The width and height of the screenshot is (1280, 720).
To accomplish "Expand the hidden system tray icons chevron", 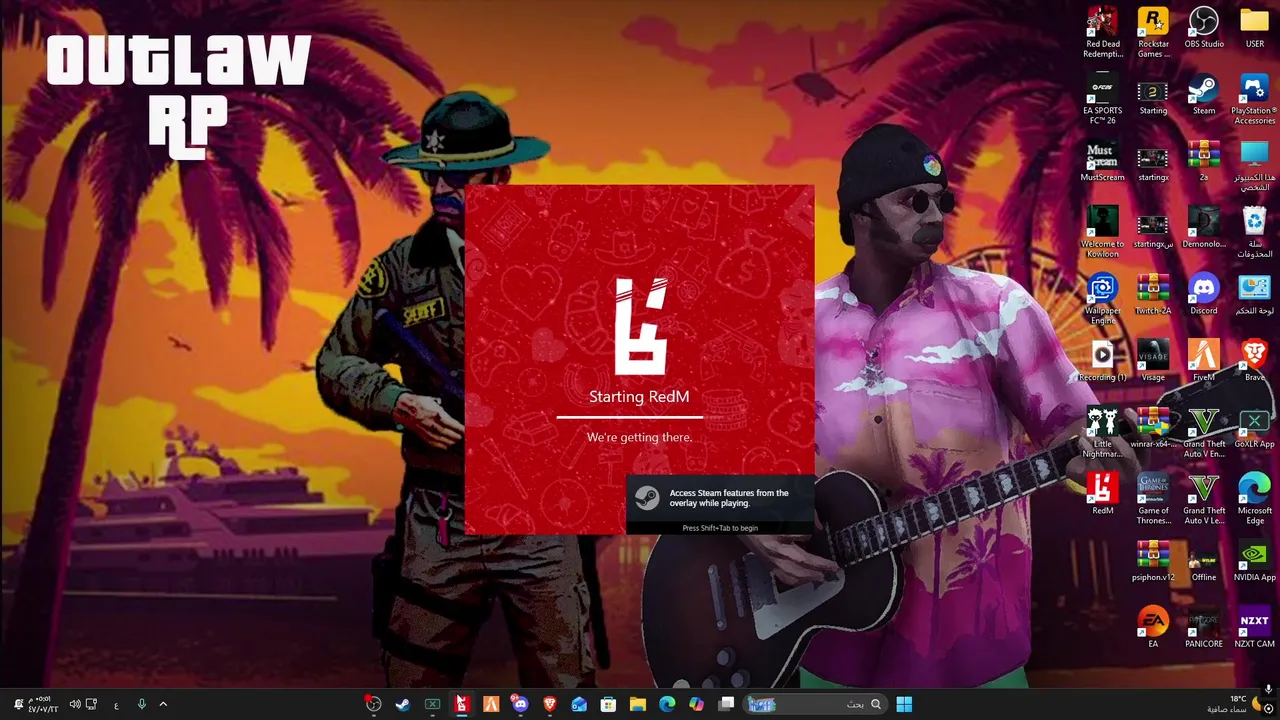I will (x=163, y=704).
